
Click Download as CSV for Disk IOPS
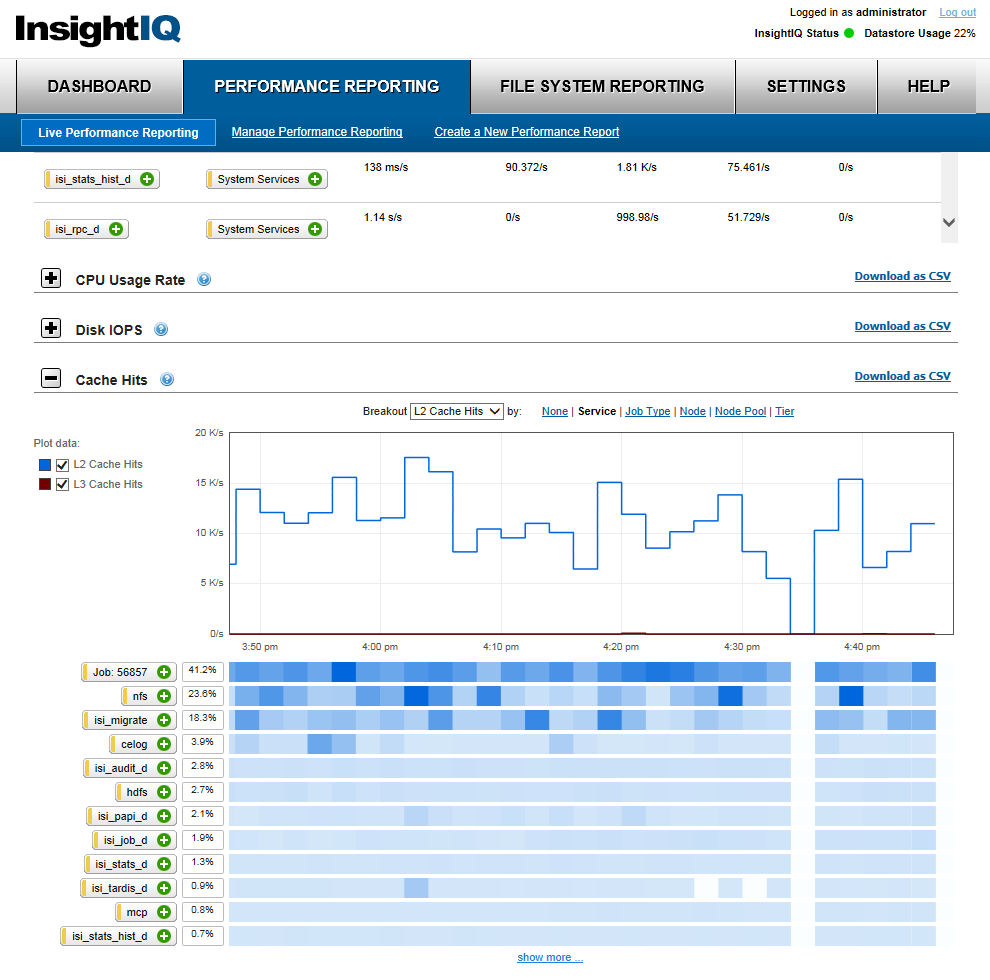click(902, 326)
